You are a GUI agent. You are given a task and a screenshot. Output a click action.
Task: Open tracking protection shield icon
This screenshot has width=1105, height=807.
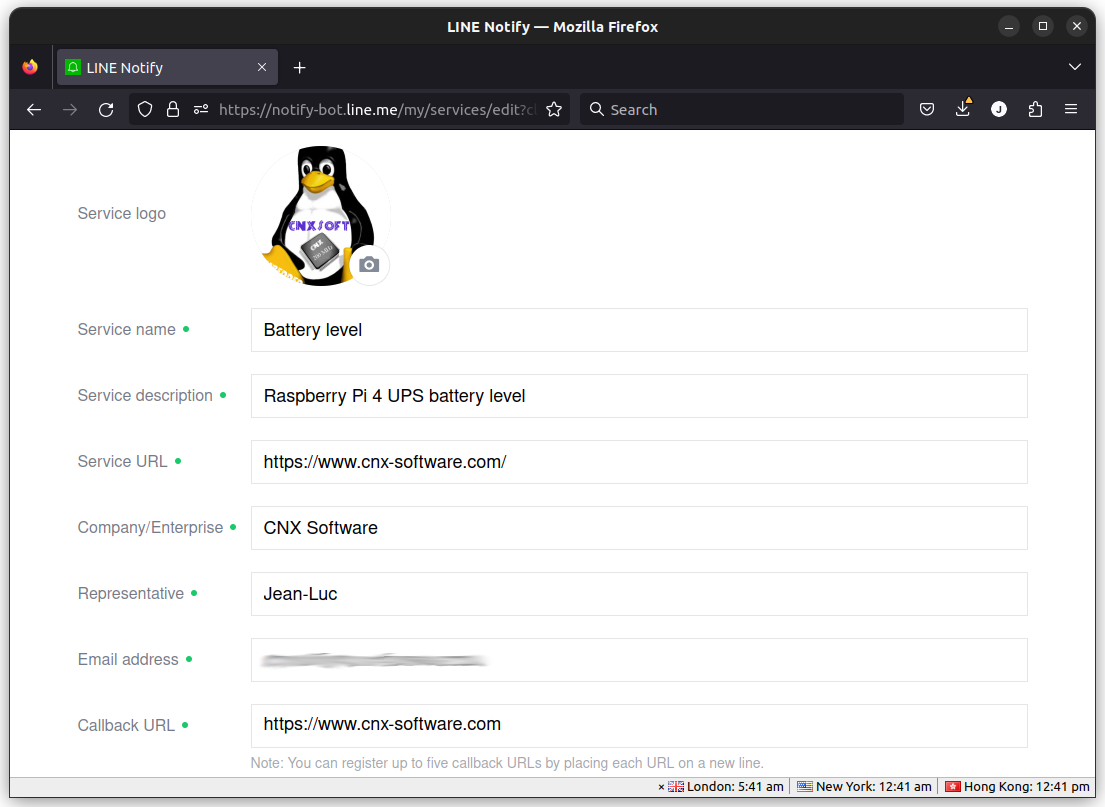(x=144, y=109)
